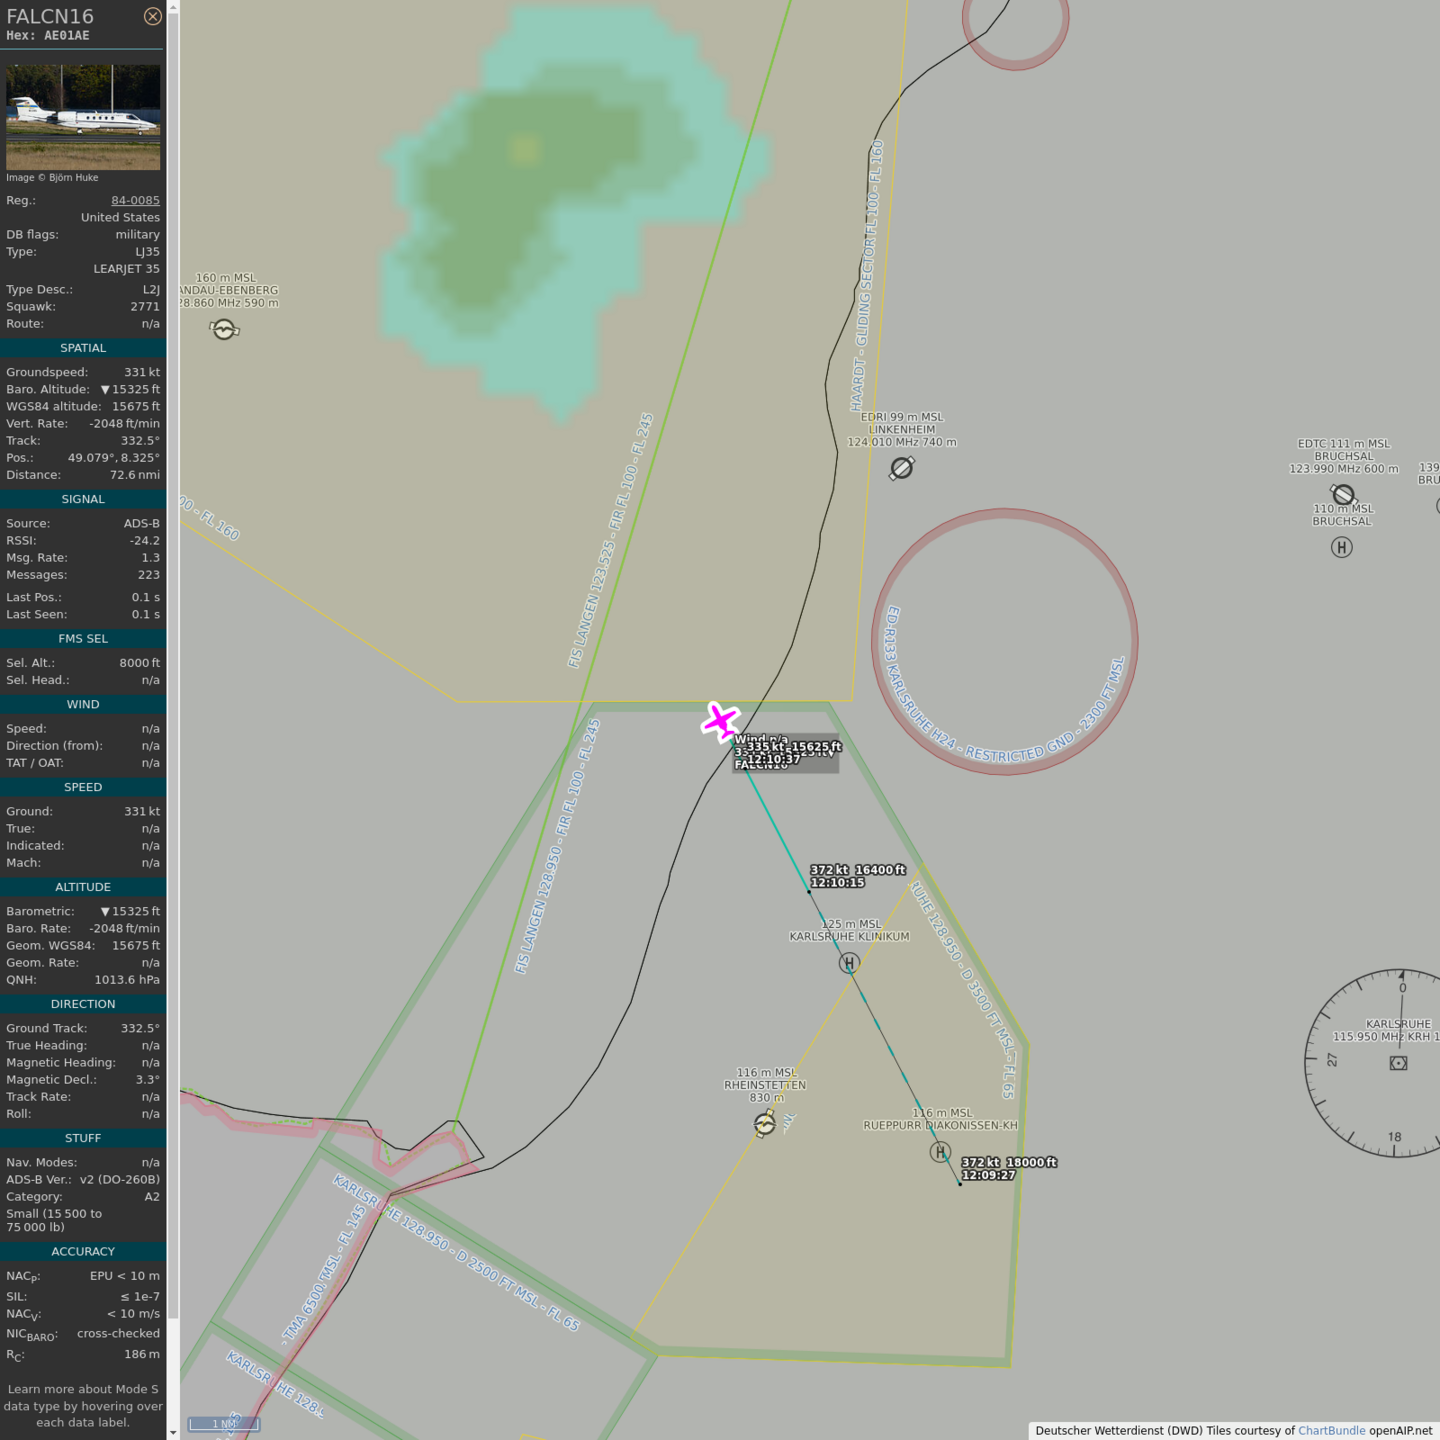Select the Linkenheim EDRI airfield symbol

[x=902, y=468]
